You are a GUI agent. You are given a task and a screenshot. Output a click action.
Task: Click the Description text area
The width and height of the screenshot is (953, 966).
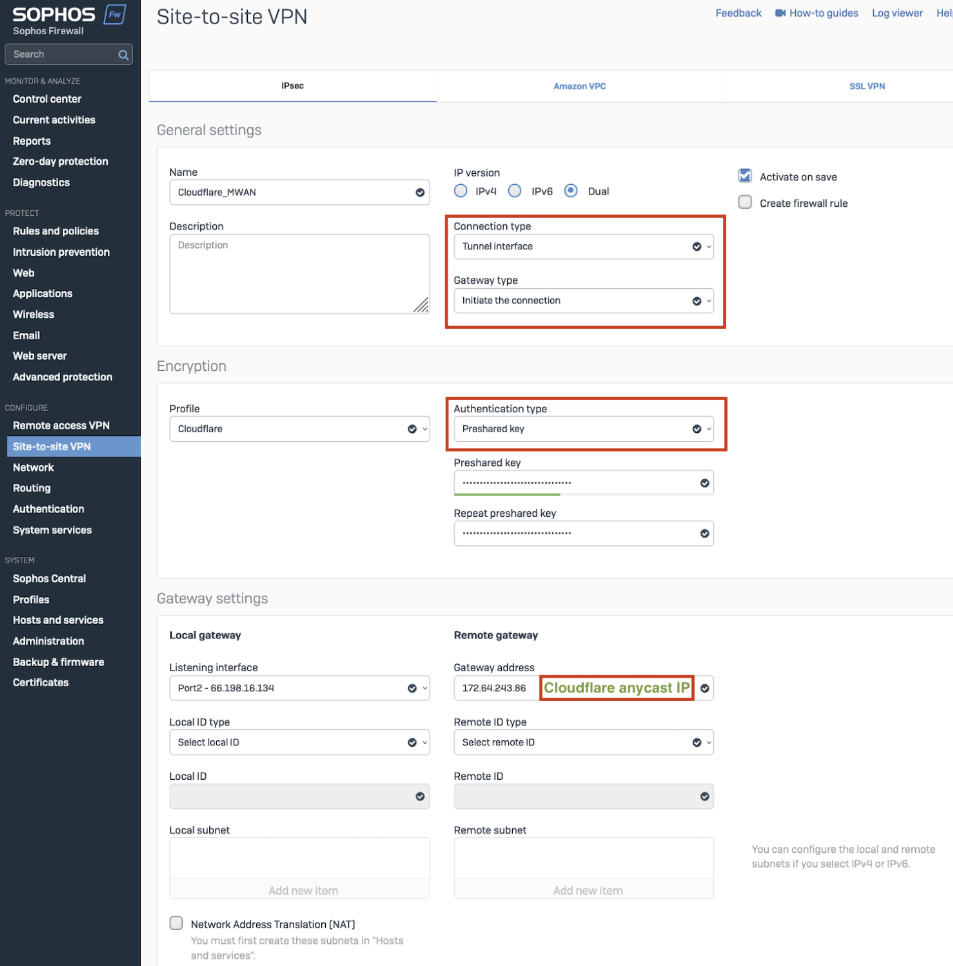[299, 274]
